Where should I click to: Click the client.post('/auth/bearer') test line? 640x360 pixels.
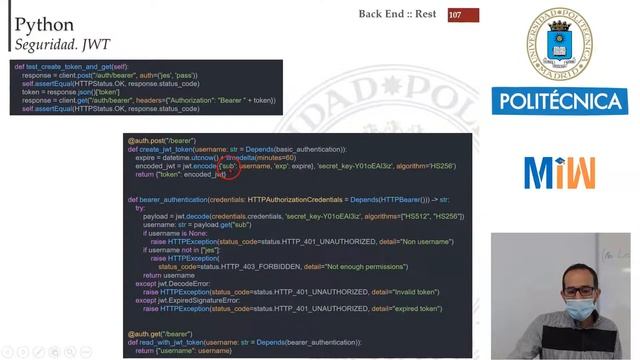tap(110, 76)
